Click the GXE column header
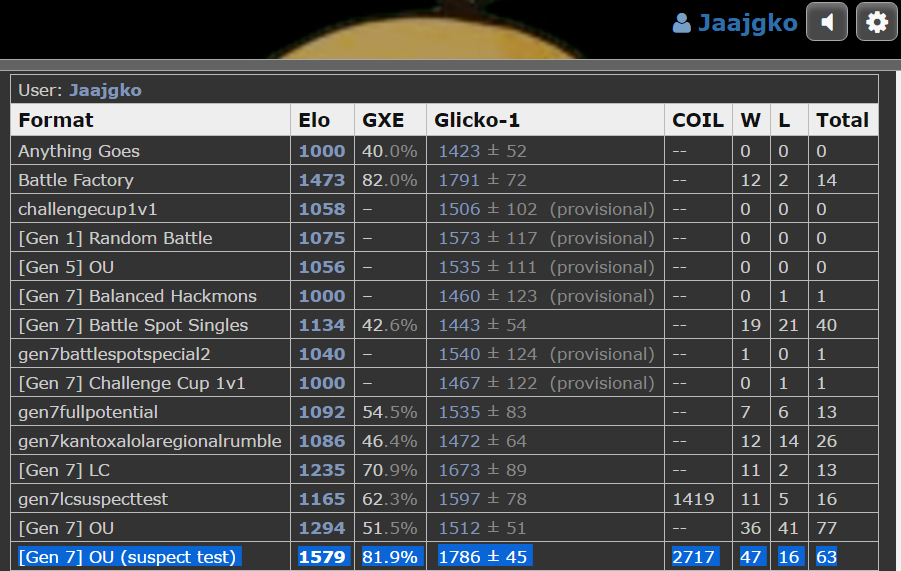The width and height of the screenshot is (901, 571). point(383,120)
